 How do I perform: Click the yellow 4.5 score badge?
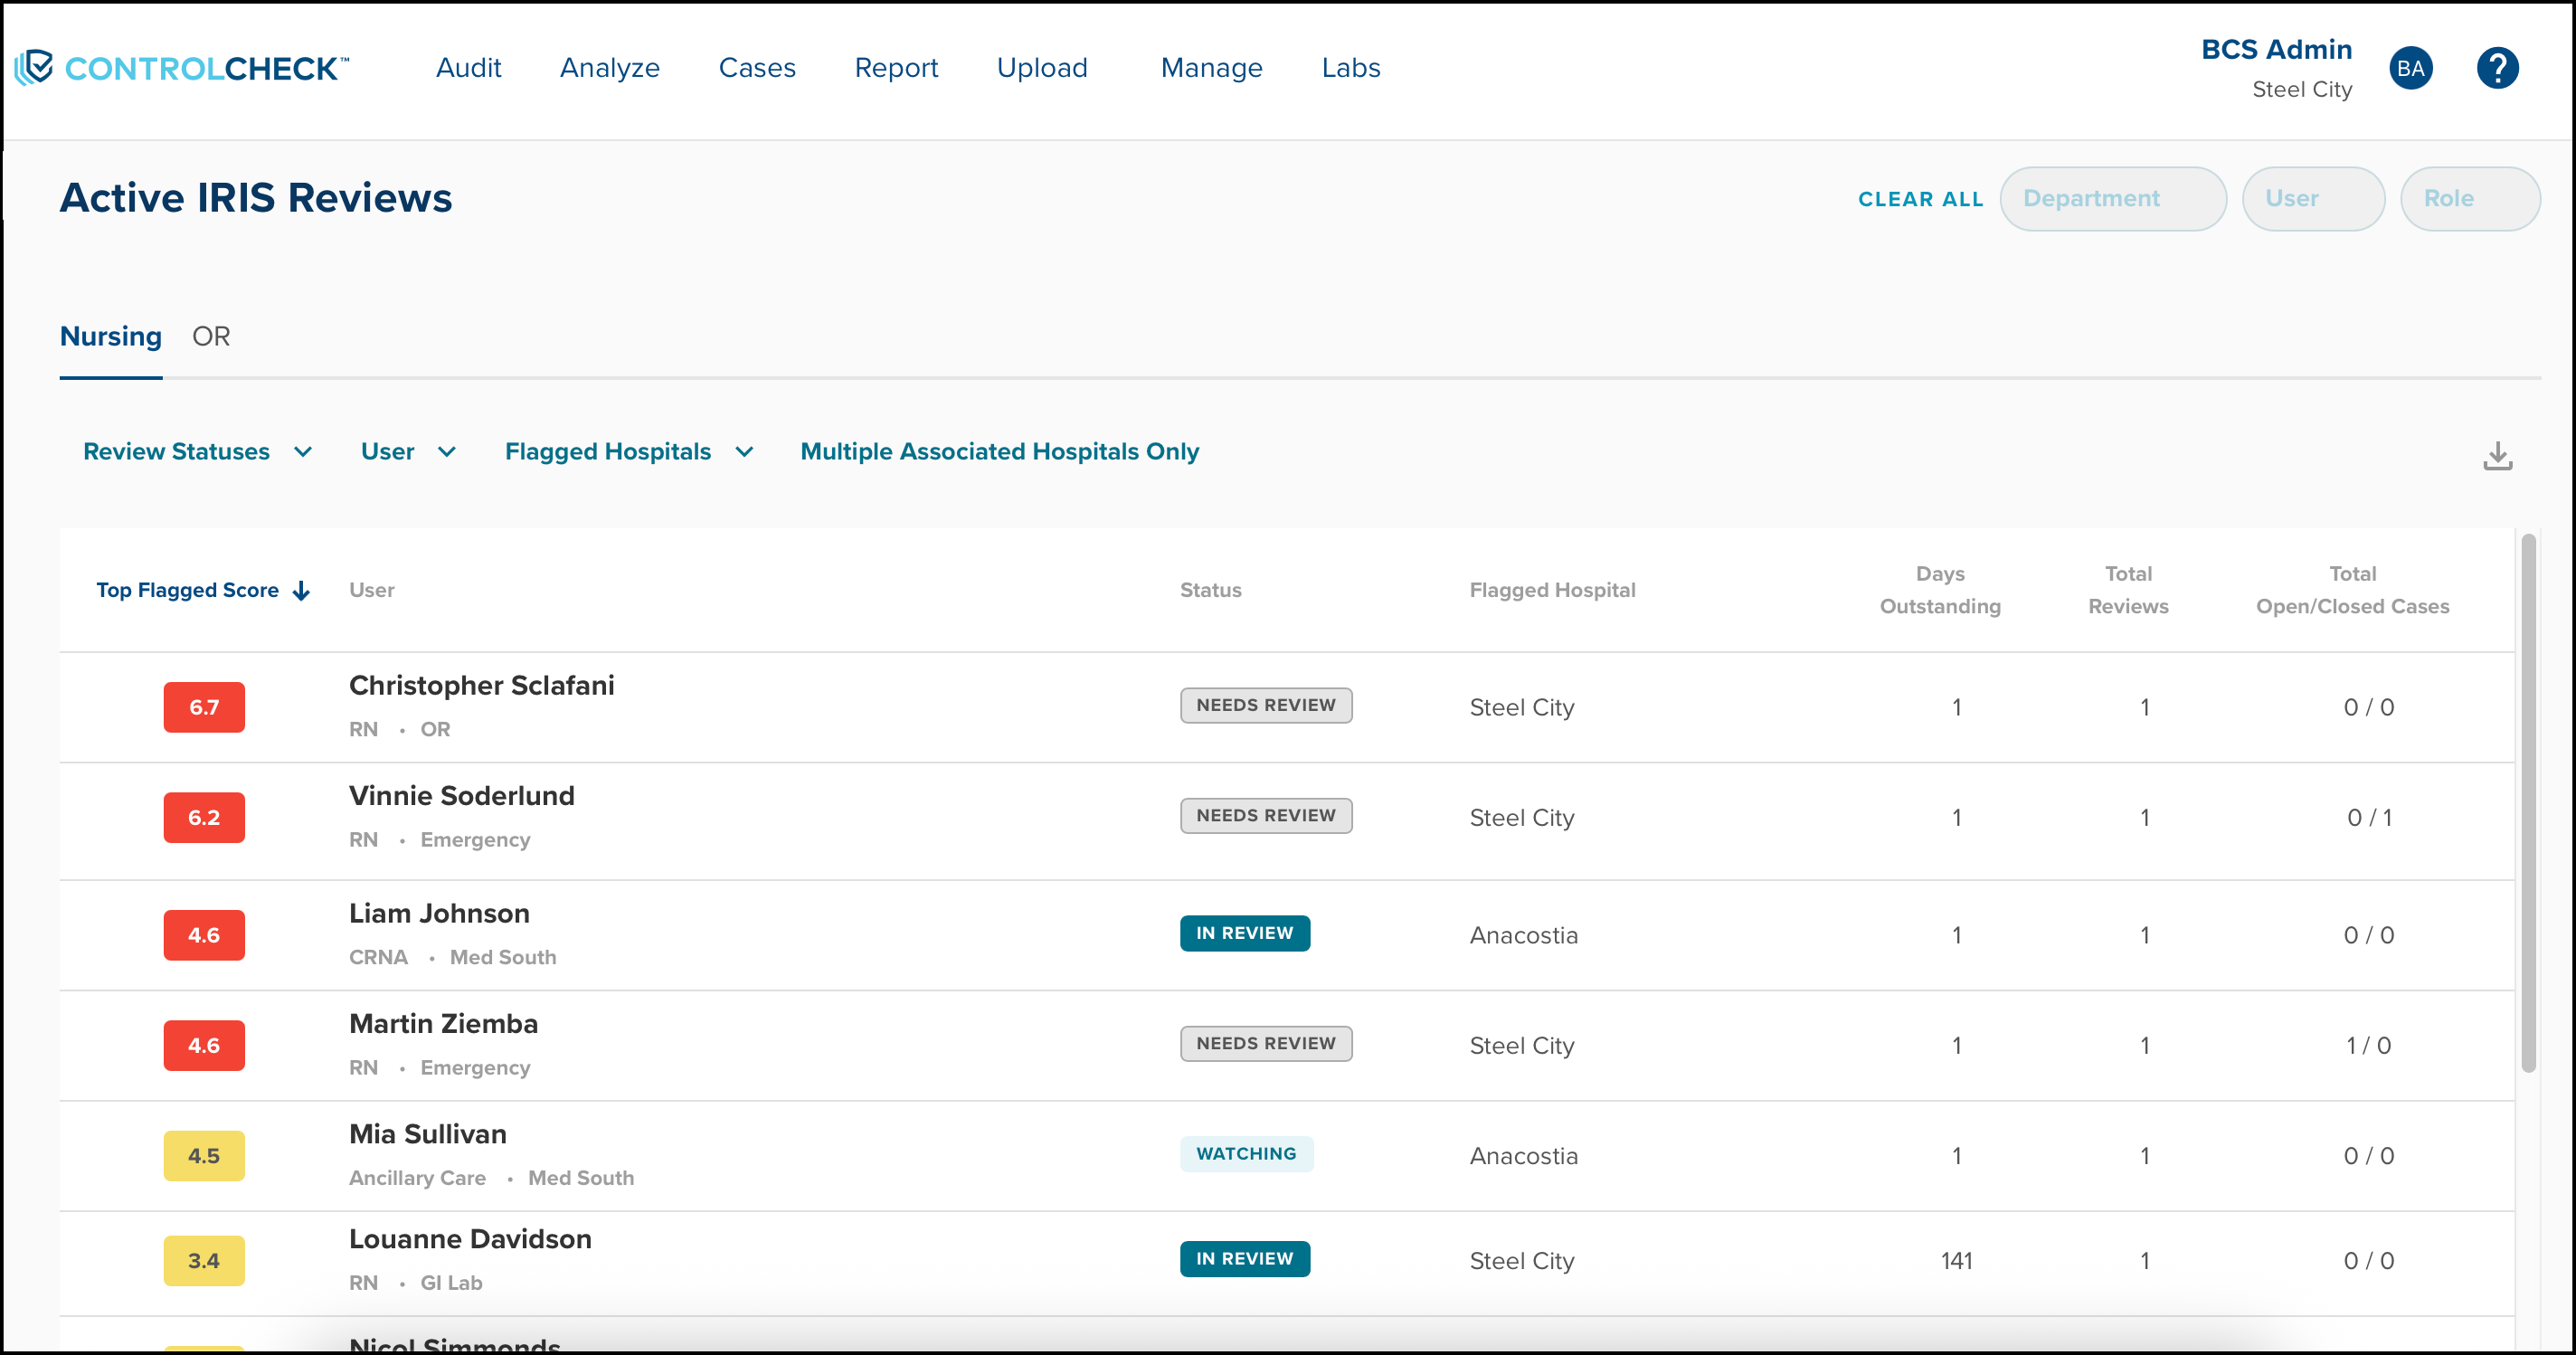[x=204, y=1155]
